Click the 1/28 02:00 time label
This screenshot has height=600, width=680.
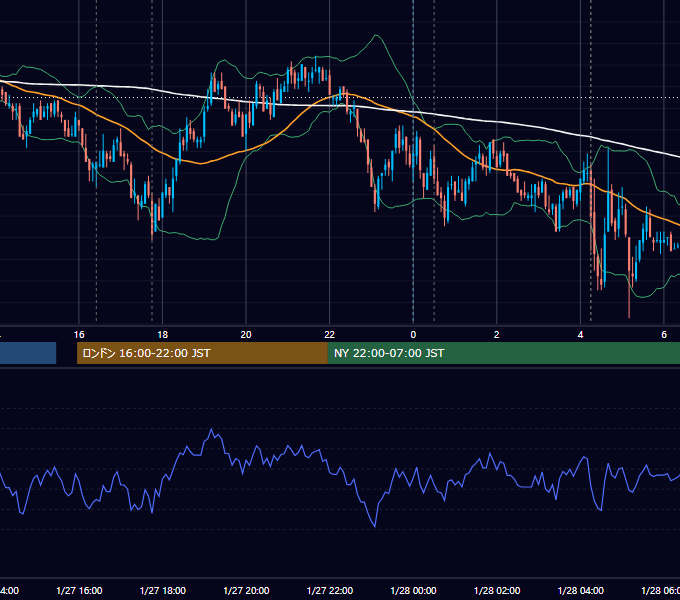pyautogui.click(x=497, y=590)
